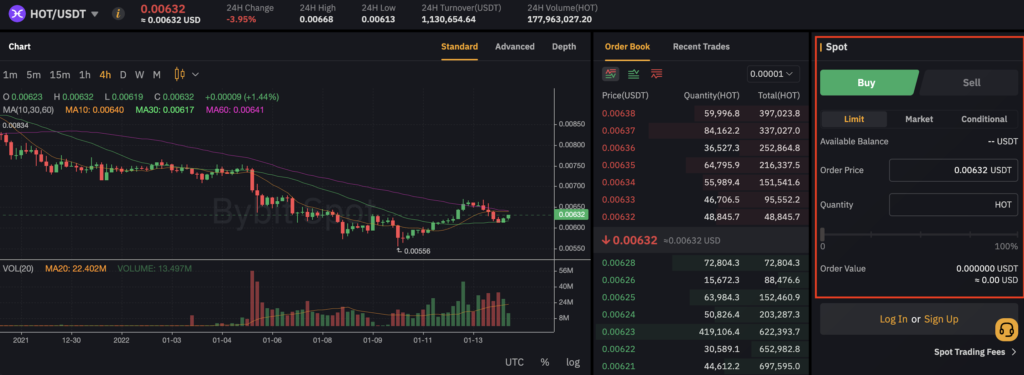Click the 0.00637 sell order row
The height and width of the screenshot is (375, 1024).
pyautogui.click(x=701, y=131)
